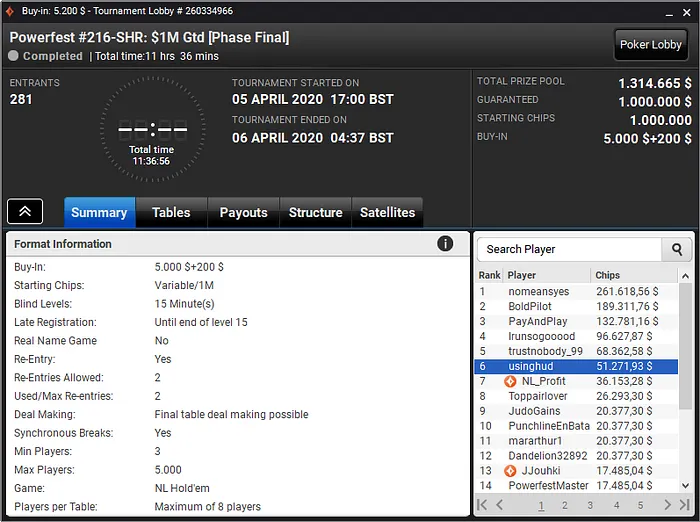Go to page 3 of rankings
This screenshot has height=522, width=700.
click(x=590, y=505)
